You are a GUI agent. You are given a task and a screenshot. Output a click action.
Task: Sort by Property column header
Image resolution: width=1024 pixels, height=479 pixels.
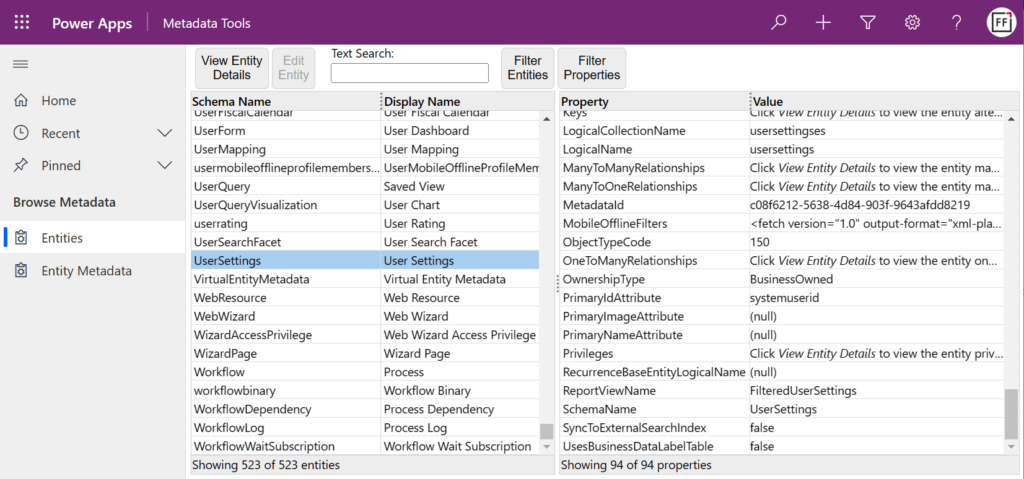(654, 101)
